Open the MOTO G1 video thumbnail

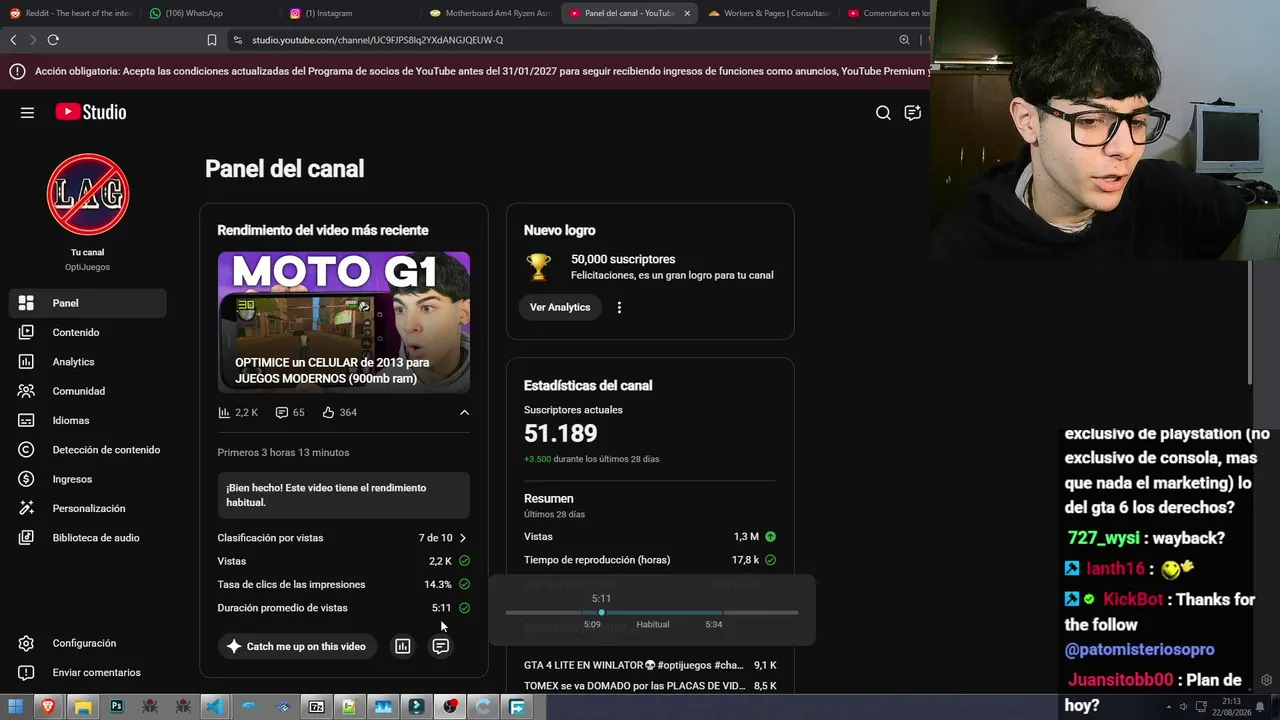point(344,322)
